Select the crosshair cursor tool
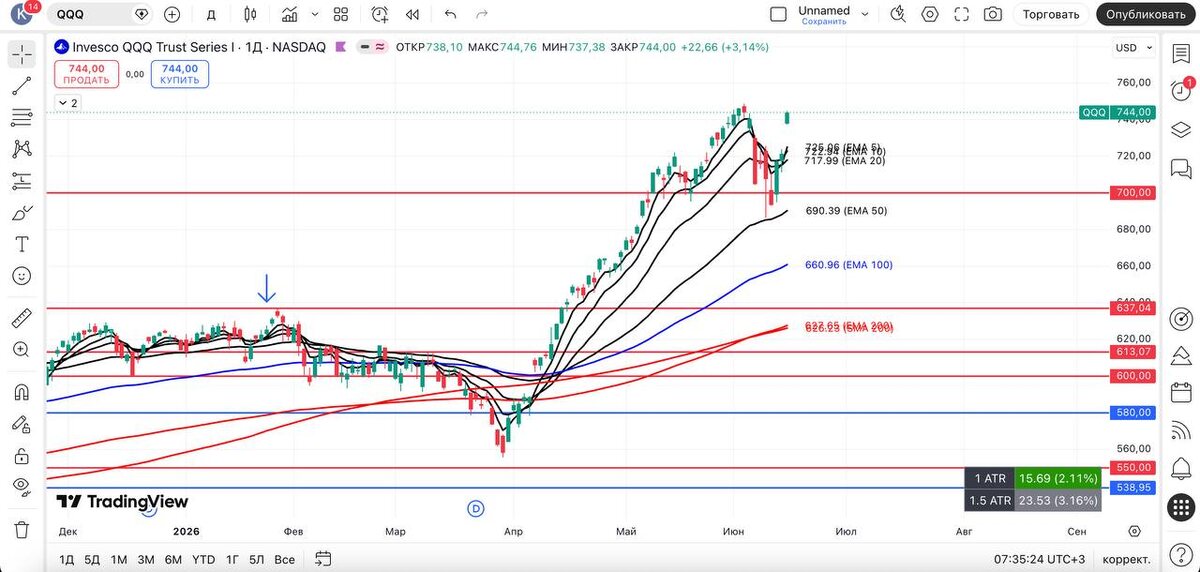1200x572 pixels. click(21, 55)
